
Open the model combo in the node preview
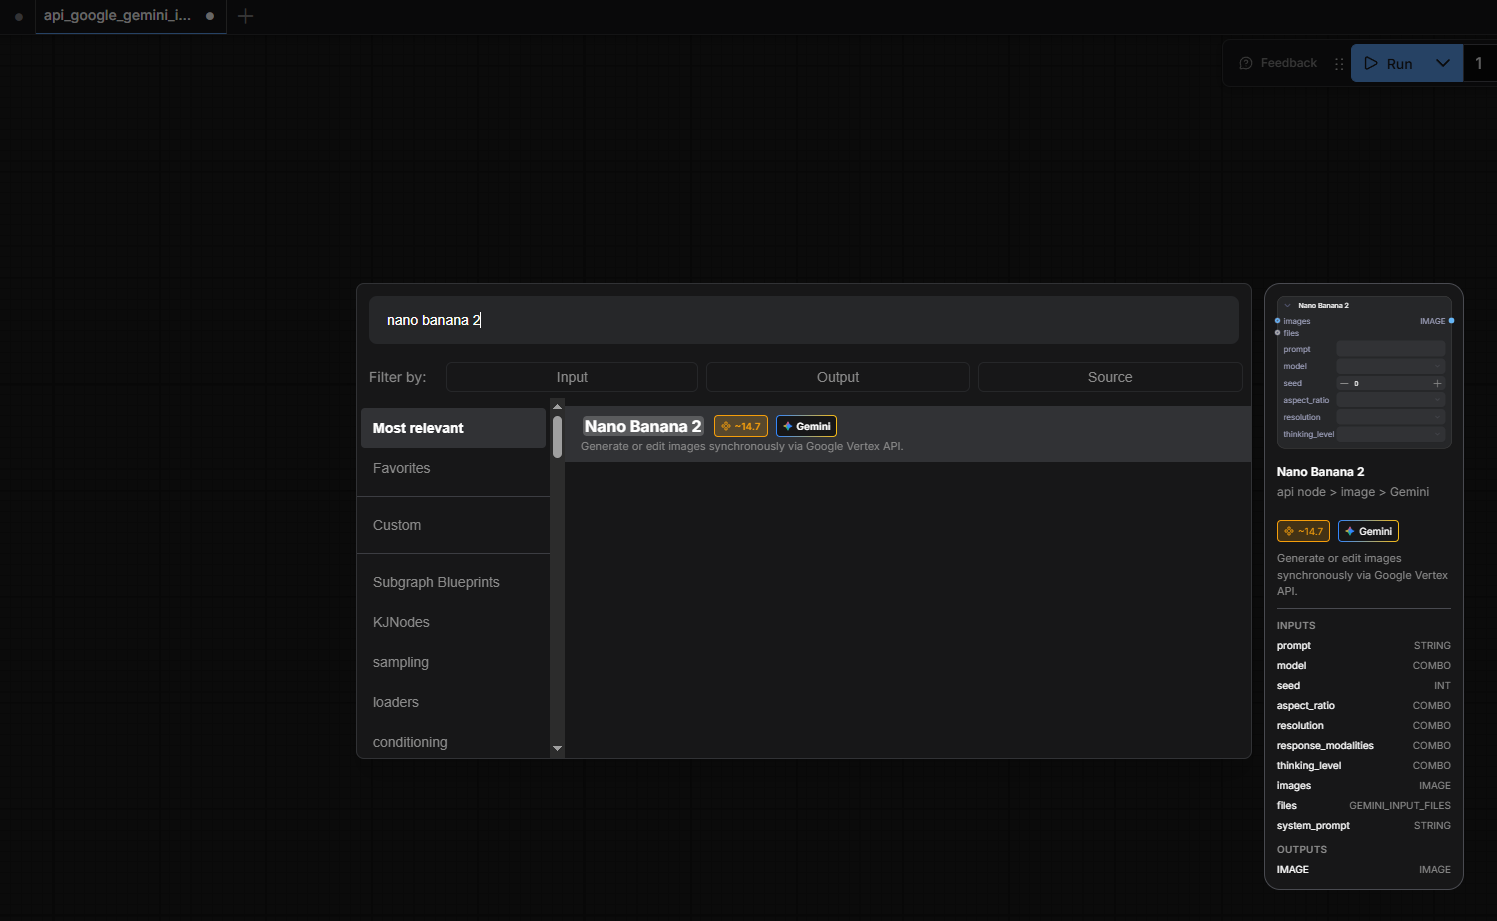click(1391, 366)
